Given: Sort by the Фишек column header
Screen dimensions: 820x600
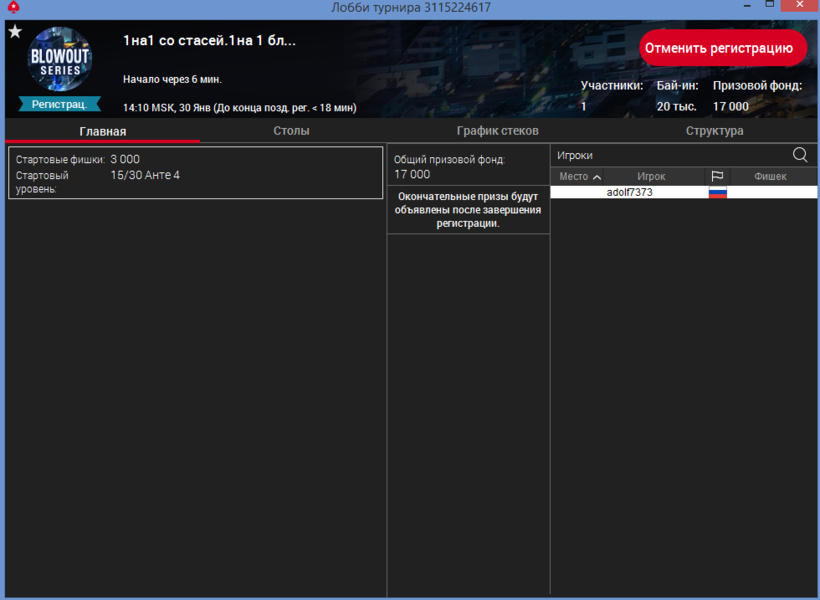Looking at the screenshot, I should [x=771, y=177].
